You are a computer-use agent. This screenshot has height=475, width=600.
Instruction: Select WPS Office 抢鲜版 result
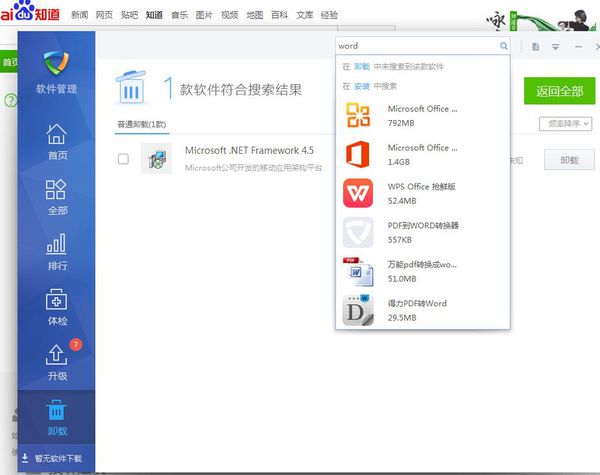point(422,193)
